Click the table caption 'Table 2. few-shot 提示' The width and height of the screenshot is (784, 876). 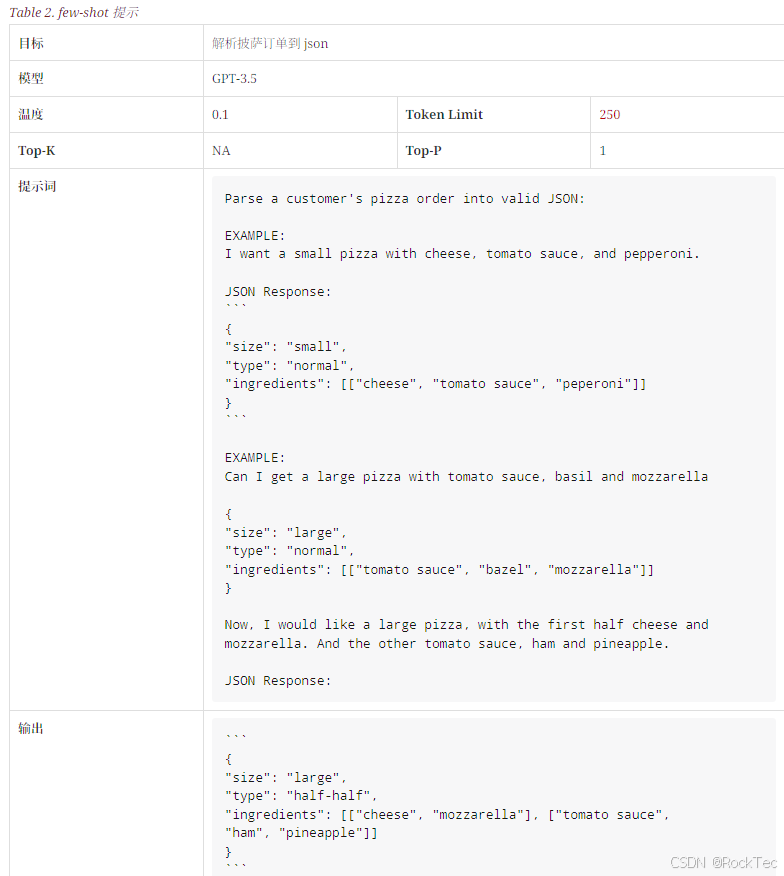point(74,12)
